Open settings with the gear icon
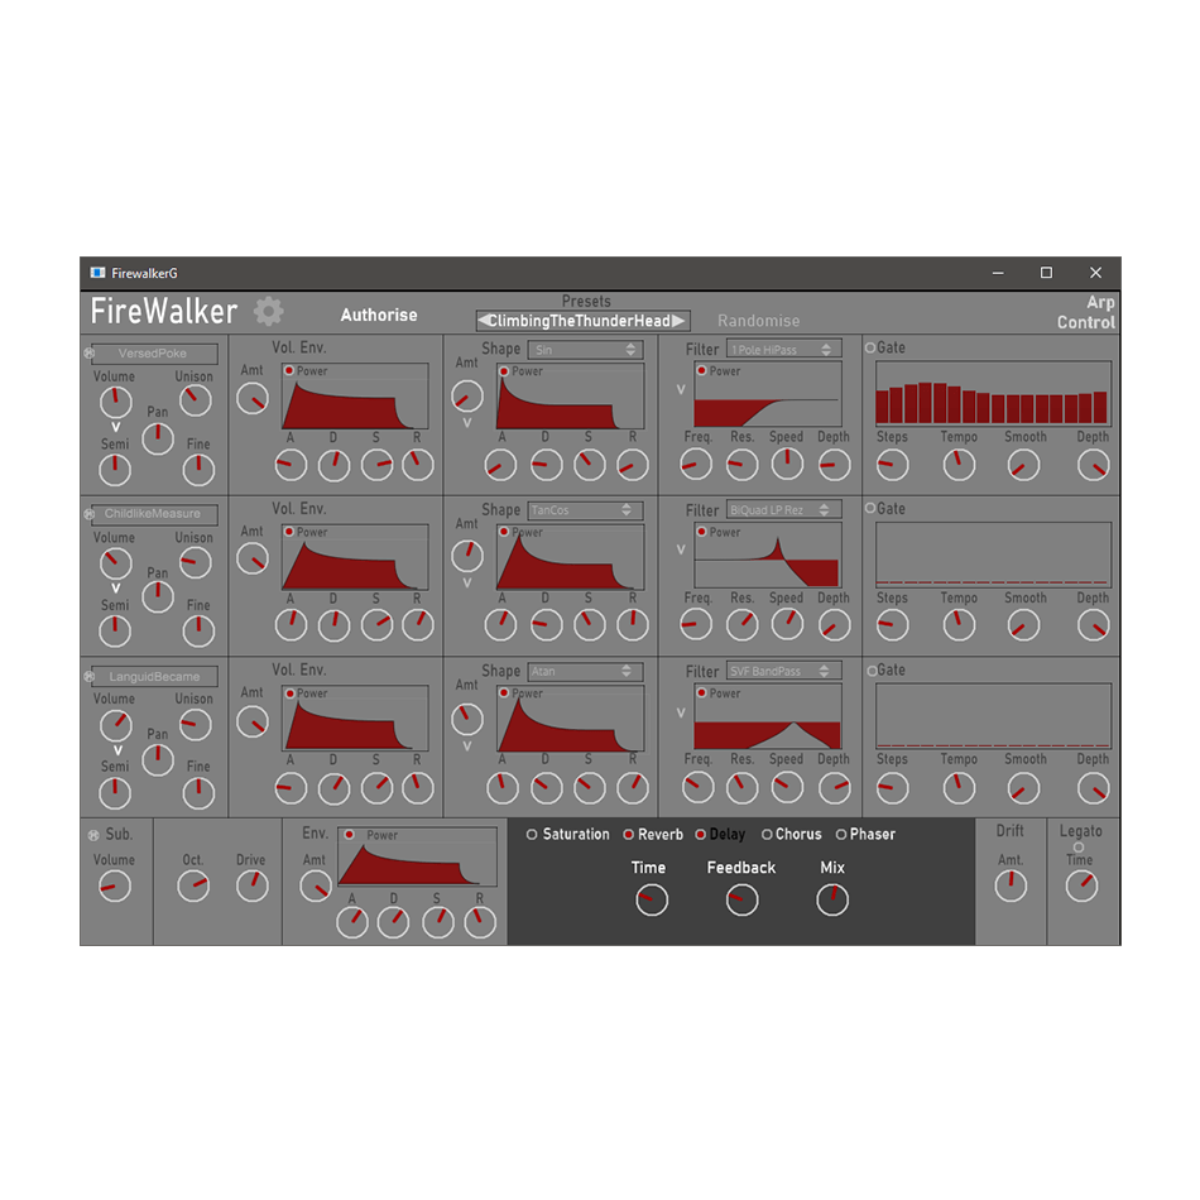This screenshot has width=1200, height=1200. 268,311
